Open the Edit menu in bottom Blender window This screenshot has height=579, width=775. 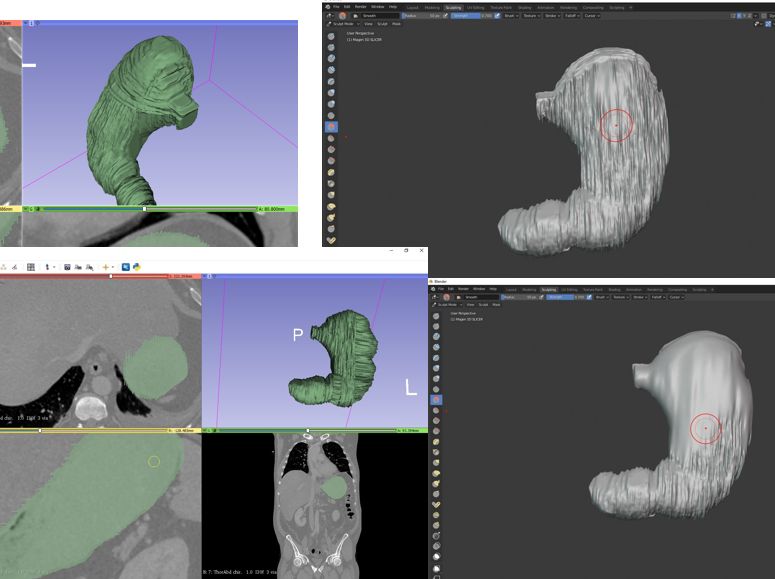(451, 289)
